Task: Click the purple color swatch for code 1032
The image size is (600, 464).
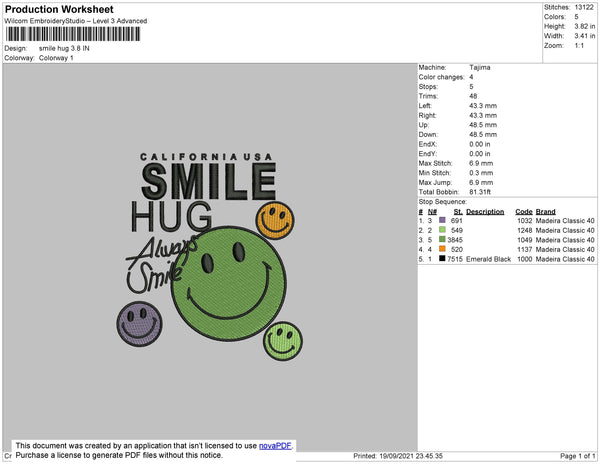Action: click(x=442, y=220)
